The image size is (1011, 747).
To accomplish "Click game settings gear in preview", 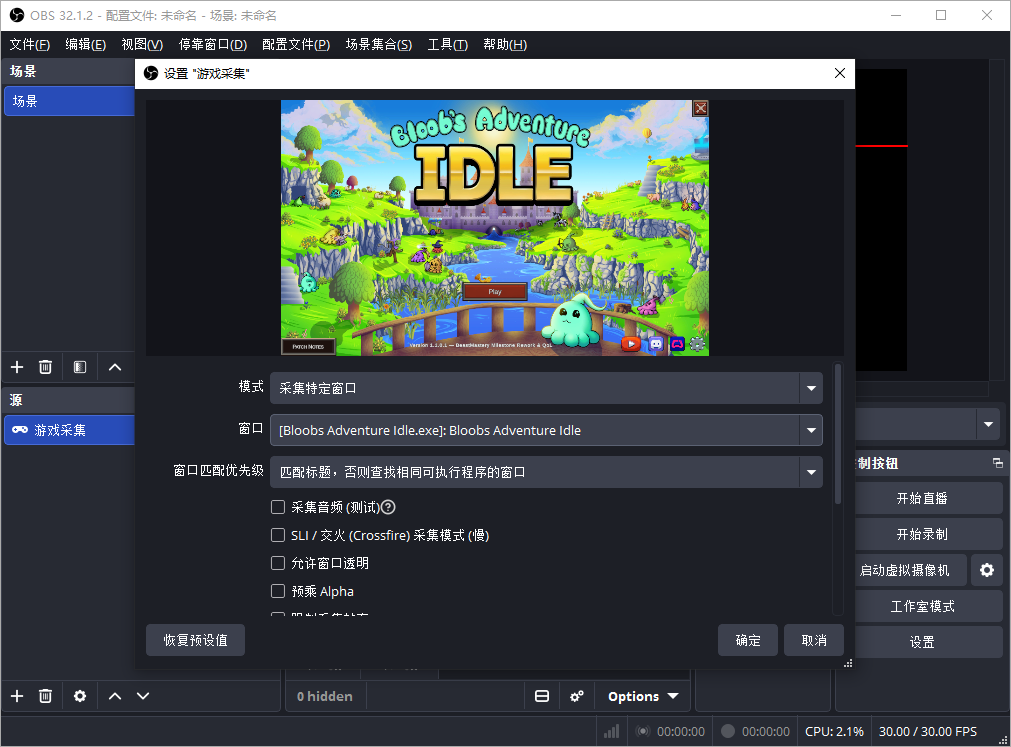I will pyautogui.click(x=698, y=344).
